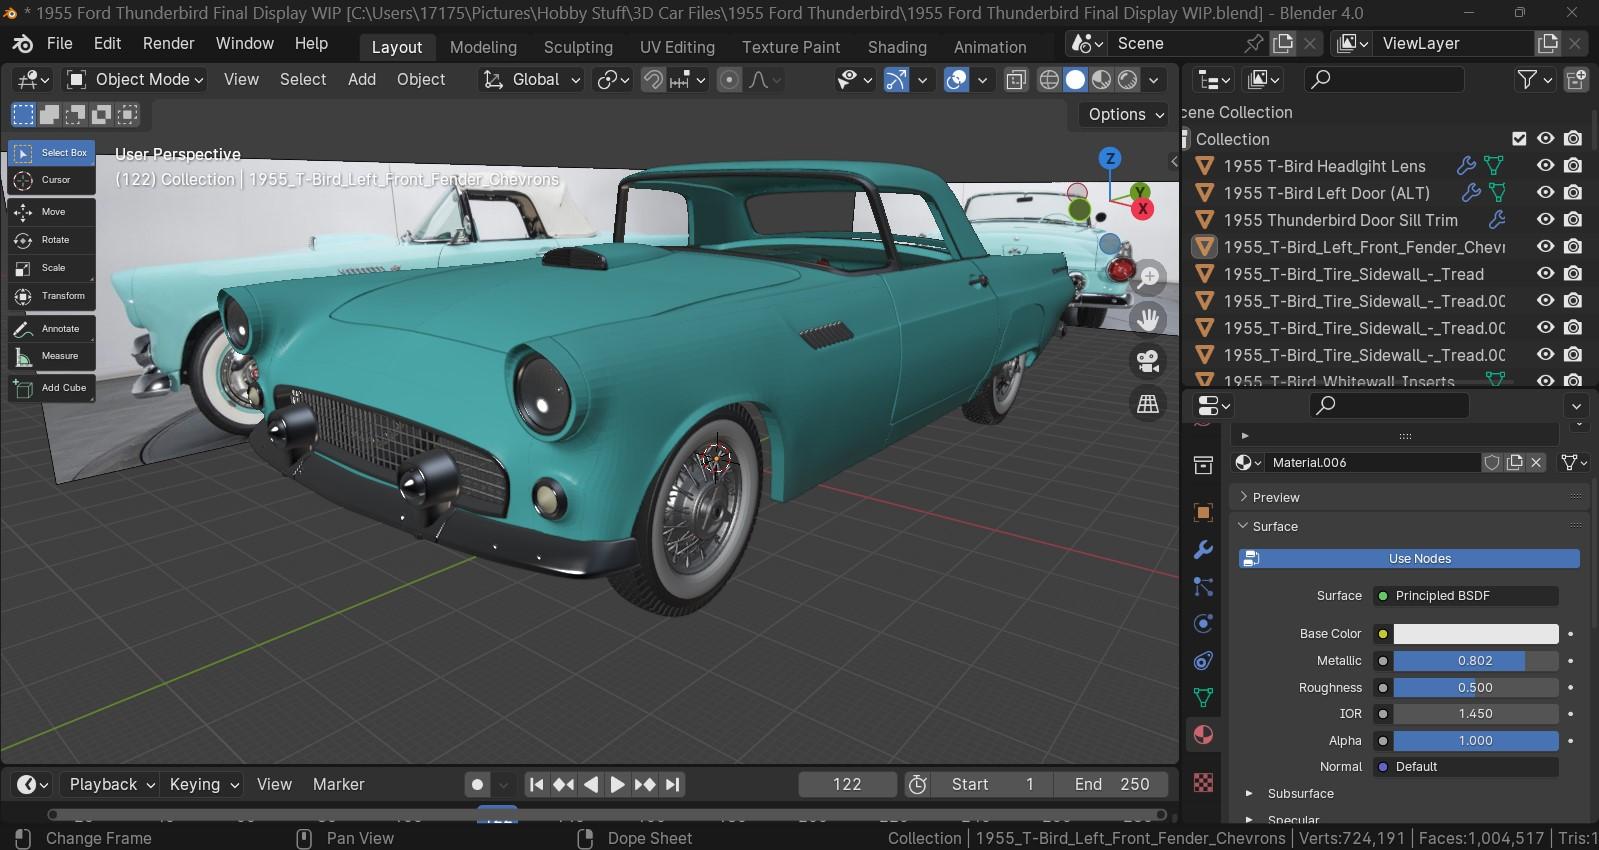
Task: Open the viewport Add menu
Action: 362,80
